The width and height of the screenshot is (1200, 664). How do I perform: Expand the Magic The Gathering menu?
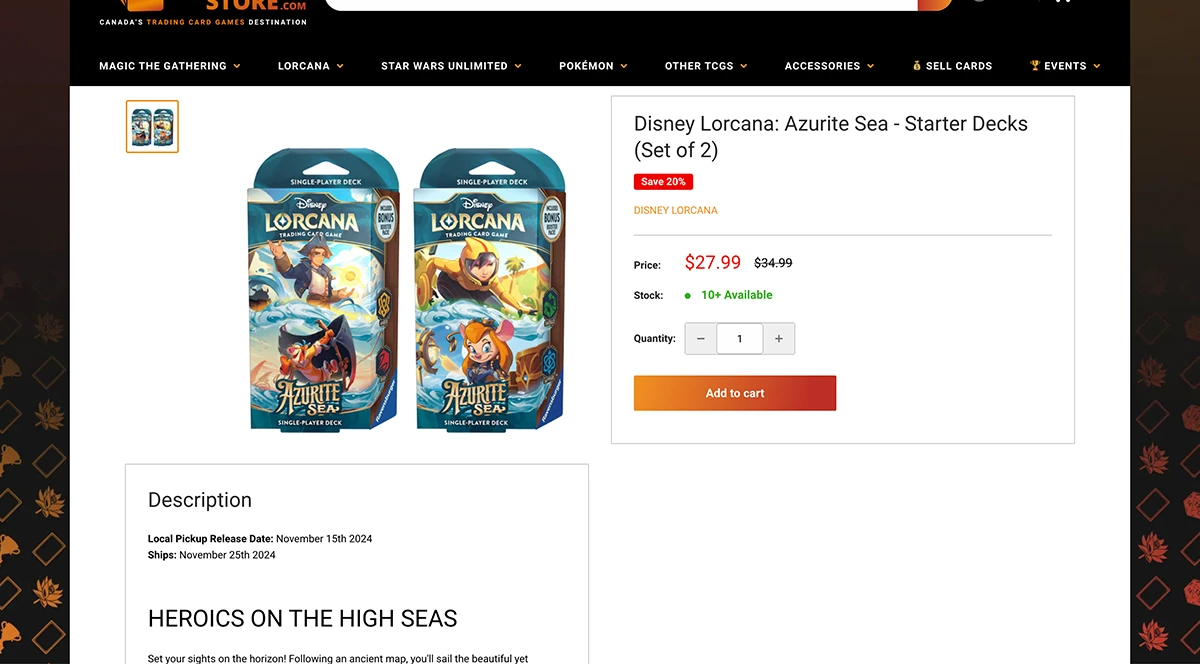pyautogui.click(x=162, y=65)
